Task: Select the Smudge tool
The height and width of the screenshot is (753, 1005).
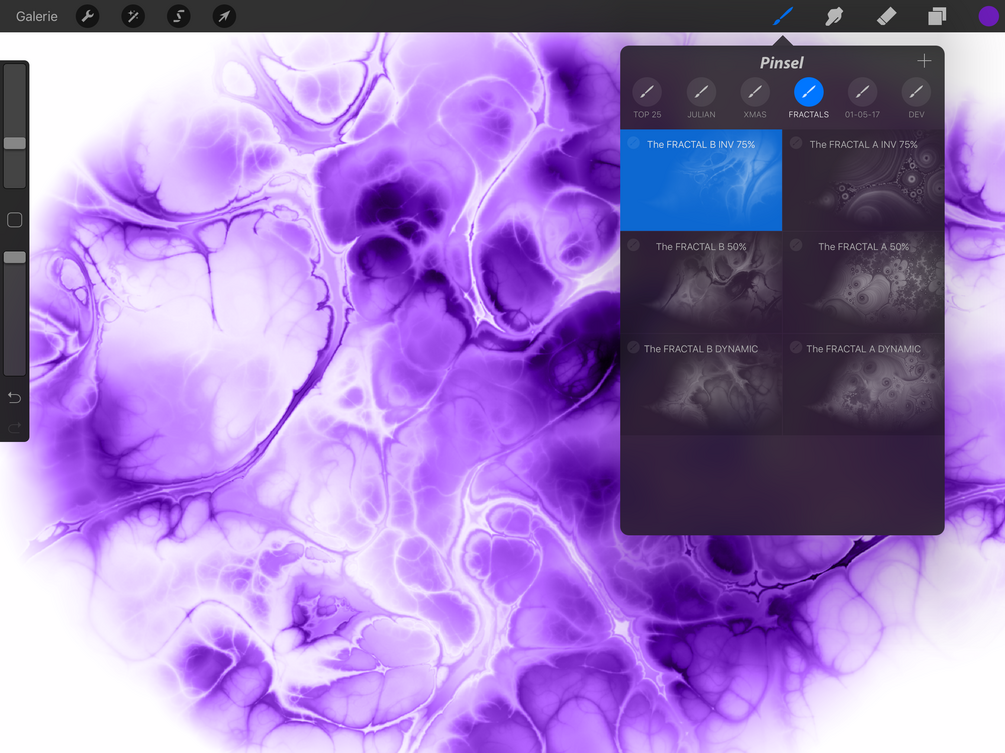Action: tap(834, 16)
